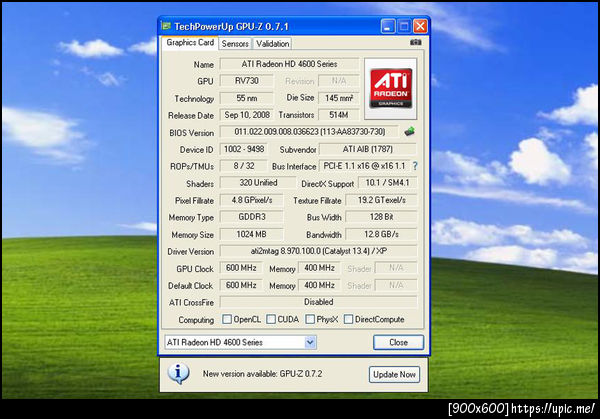Click the Update Now button
Viewport: 600px width, 419px height.
pyautogui.click(x=394, y=374)
